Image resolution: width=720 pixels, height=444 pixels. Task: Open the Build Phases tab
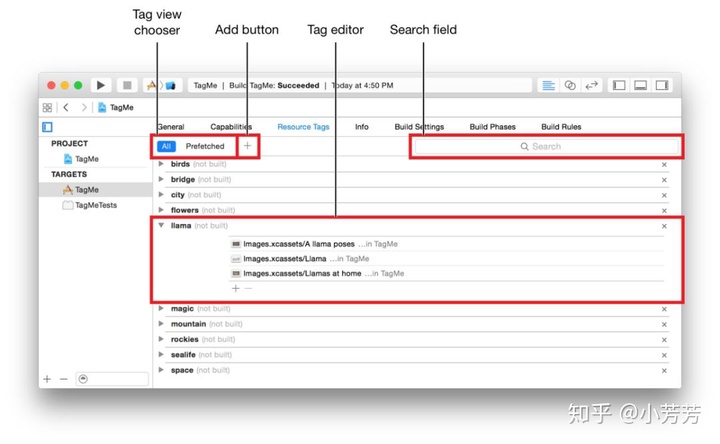(x=492, y=127)
